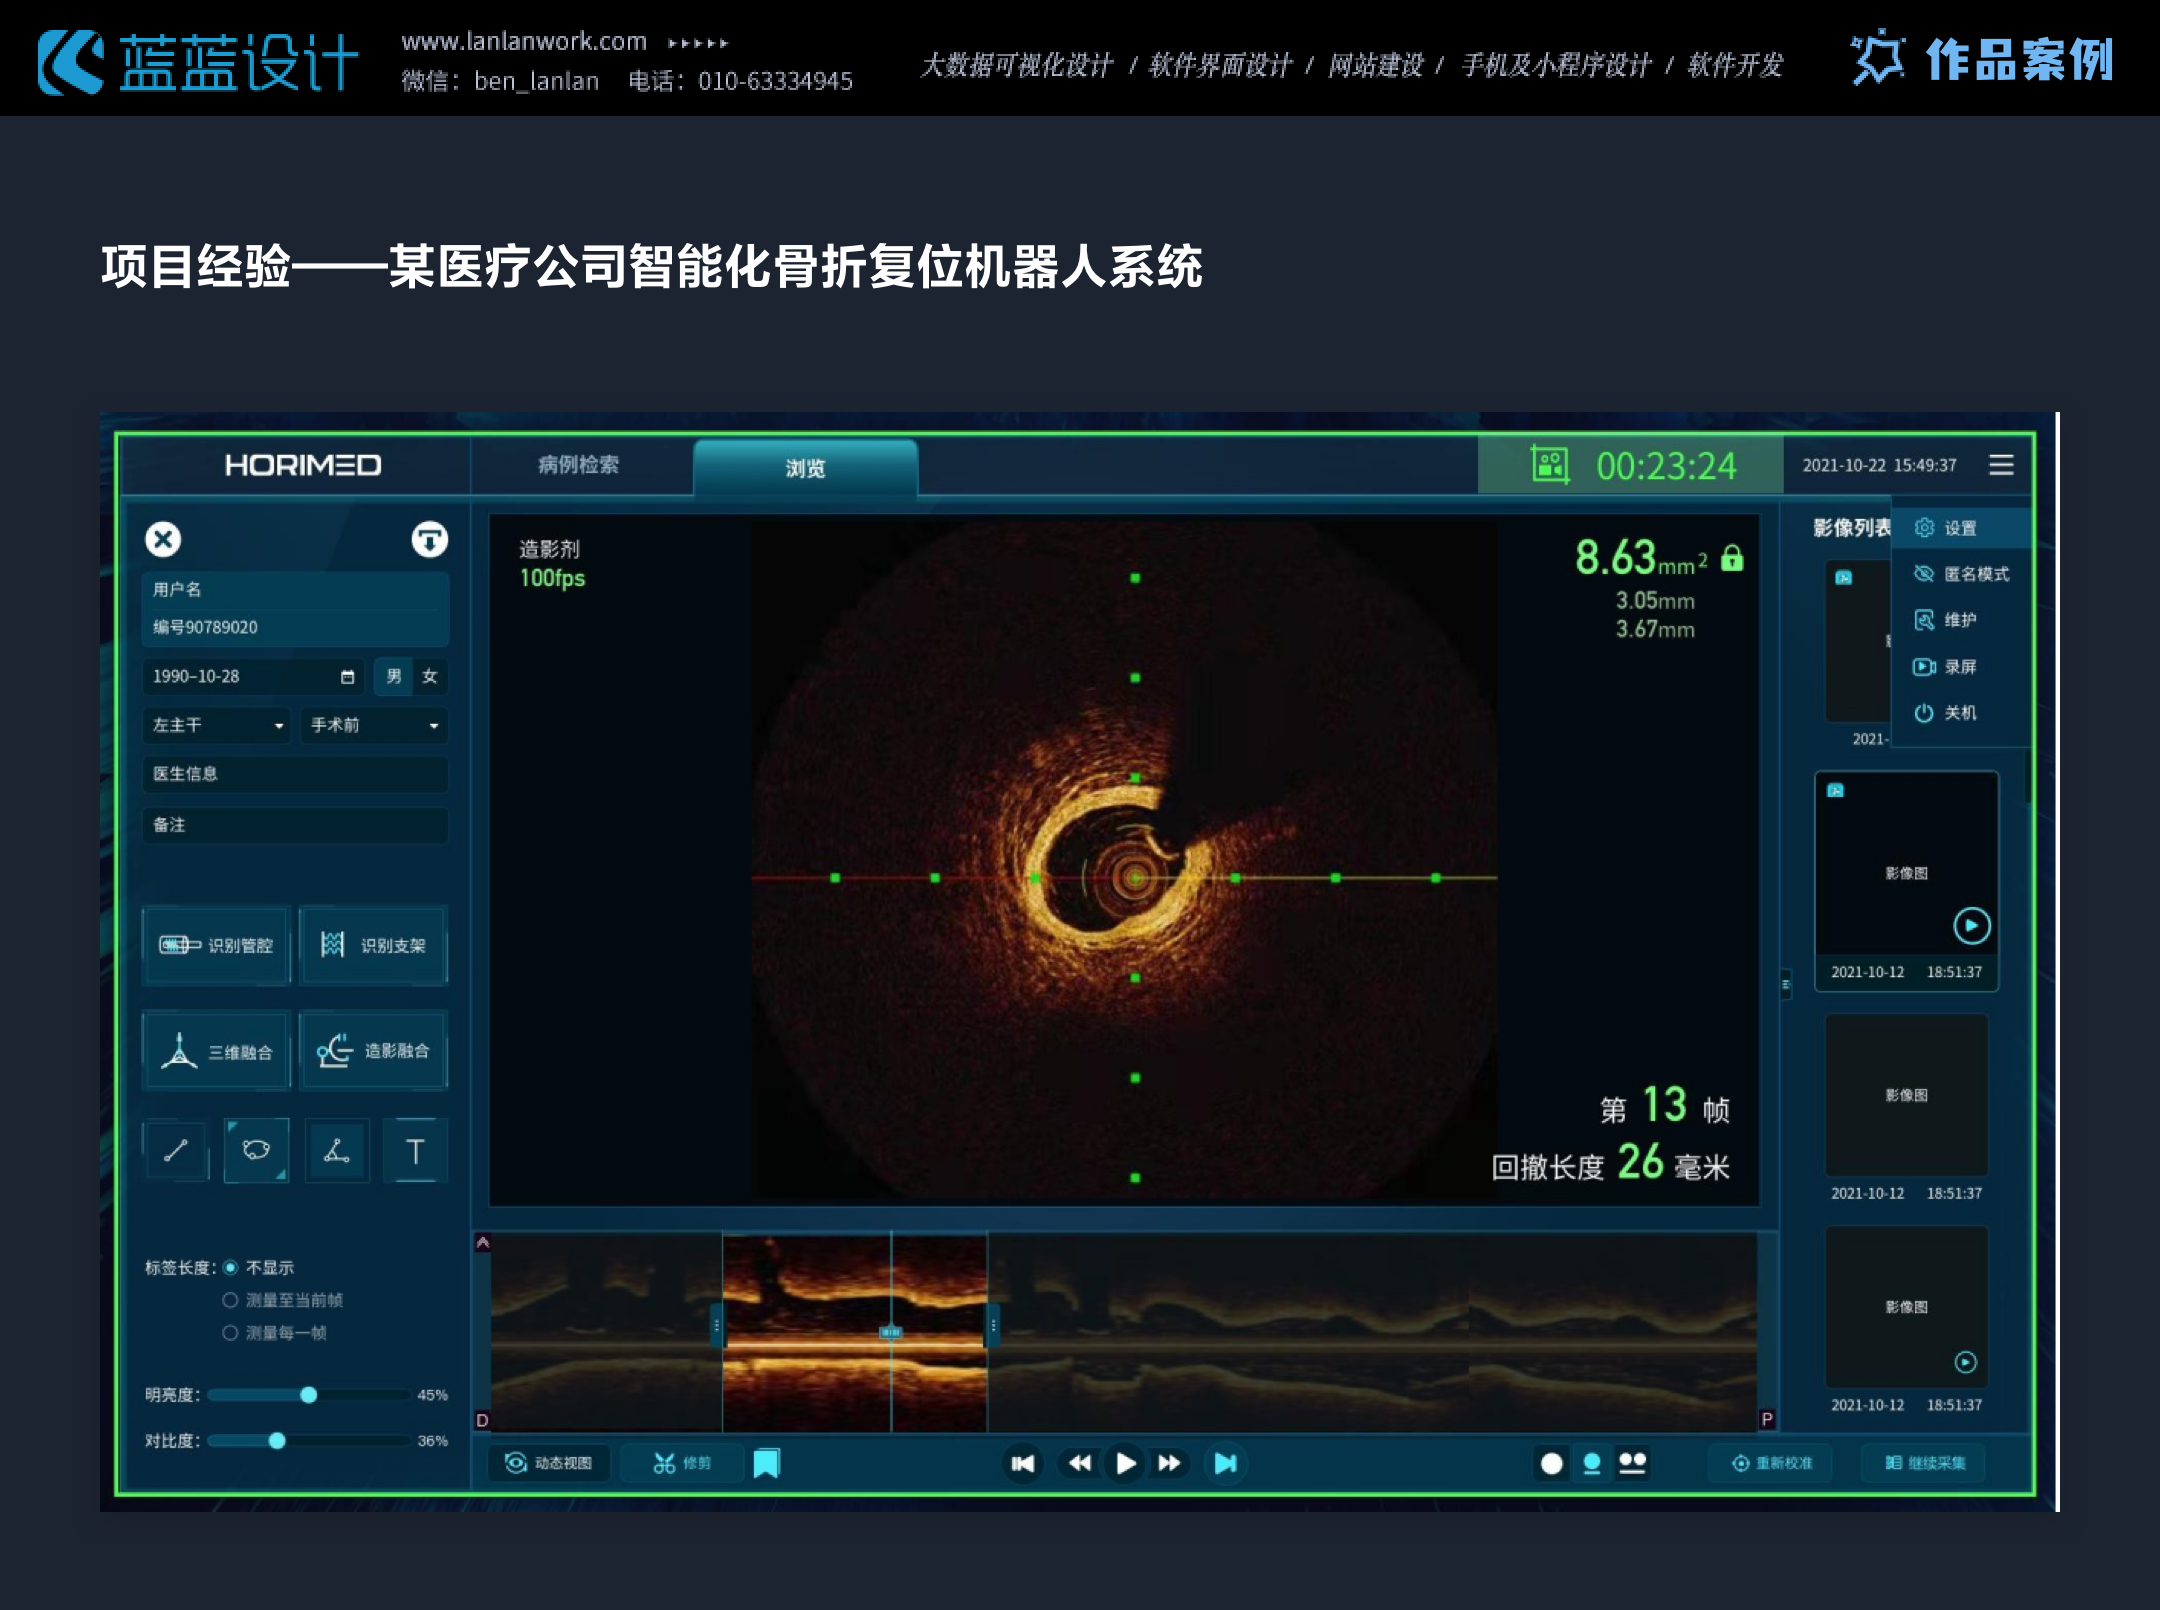Select the line measurement tool
The width and height of the screenshot is (2160, 1610).
click(x=176, y=1151)
